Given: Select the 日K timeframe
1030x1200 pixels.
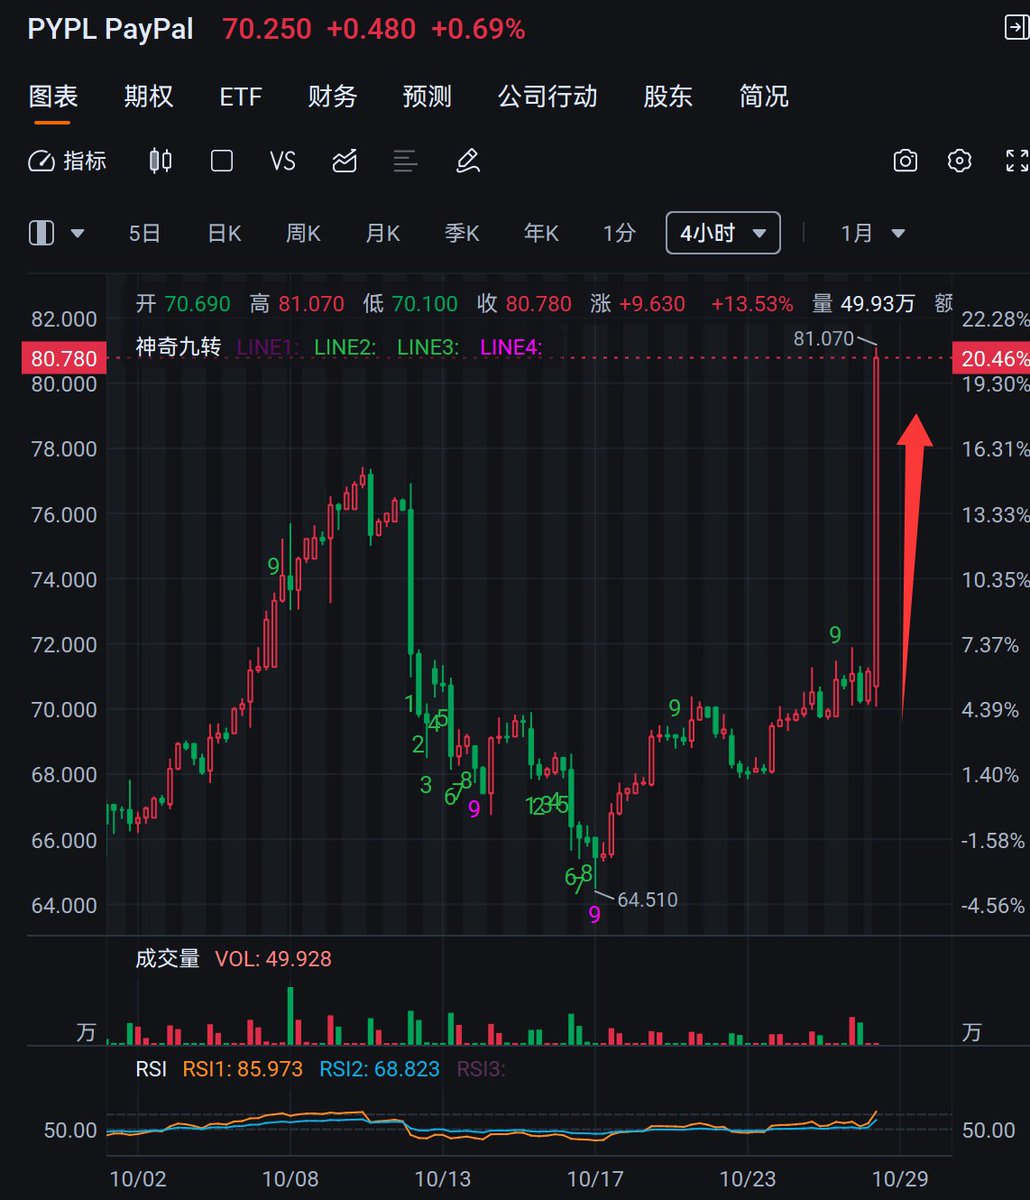Looking at the screenshot, I should (x=224, y=233).
